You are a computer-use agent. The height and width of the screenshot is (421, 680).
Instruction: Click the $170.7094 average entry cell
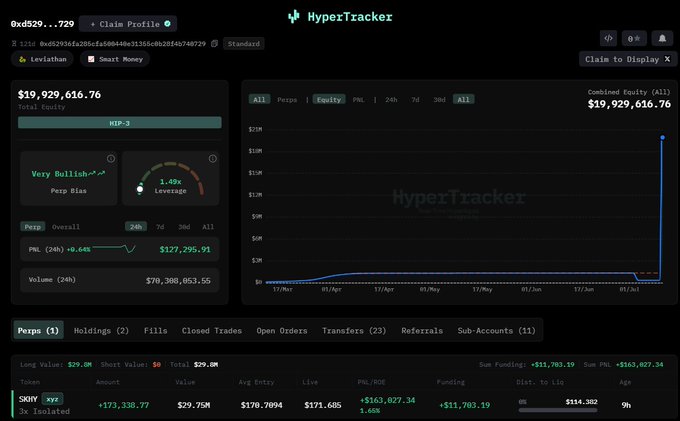pos(262,405)
